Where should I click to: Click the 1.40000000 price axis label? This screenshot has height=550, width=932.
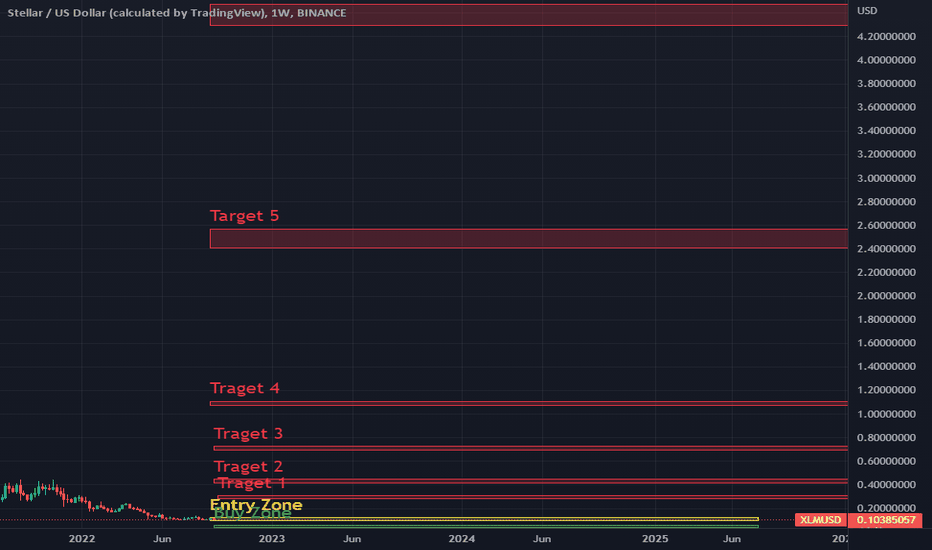pyautogui.click(x=886, y=366)
